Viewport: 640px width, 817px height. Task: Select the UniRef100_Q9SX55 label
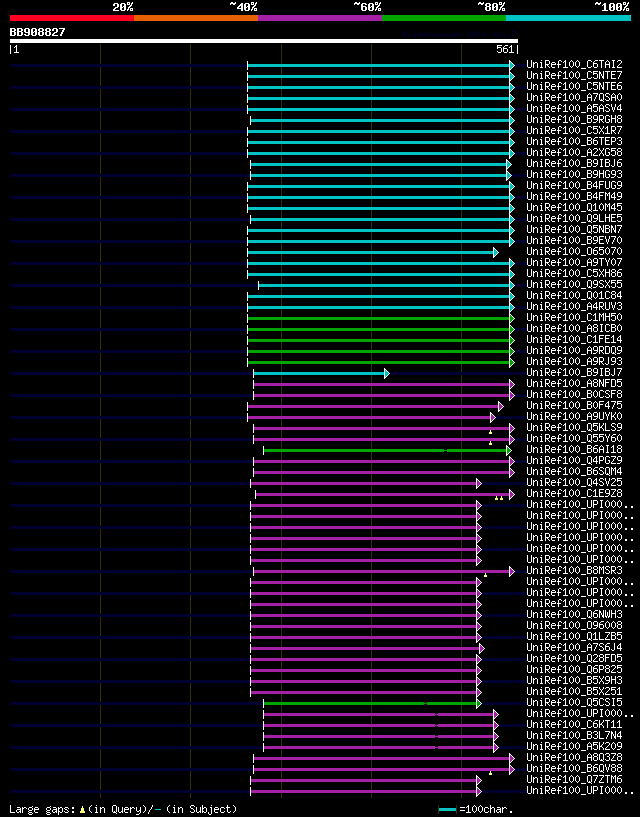574,284
